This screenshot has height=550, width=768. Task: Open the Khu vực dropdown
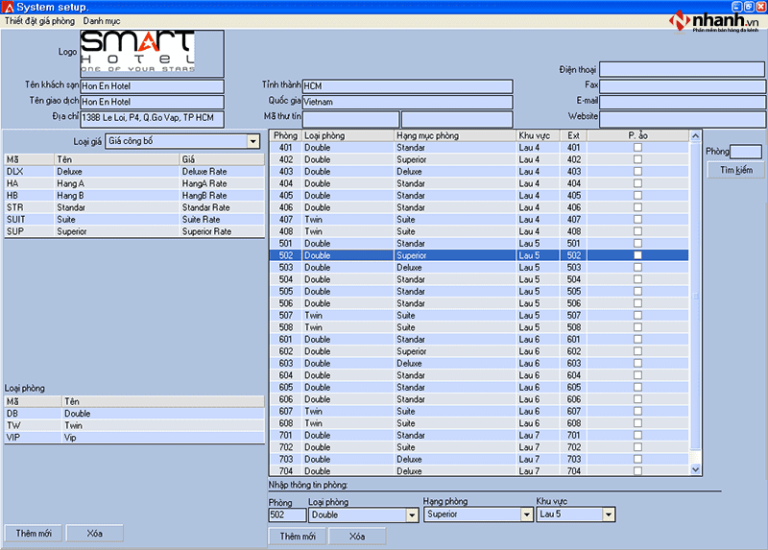coord(608,515)
